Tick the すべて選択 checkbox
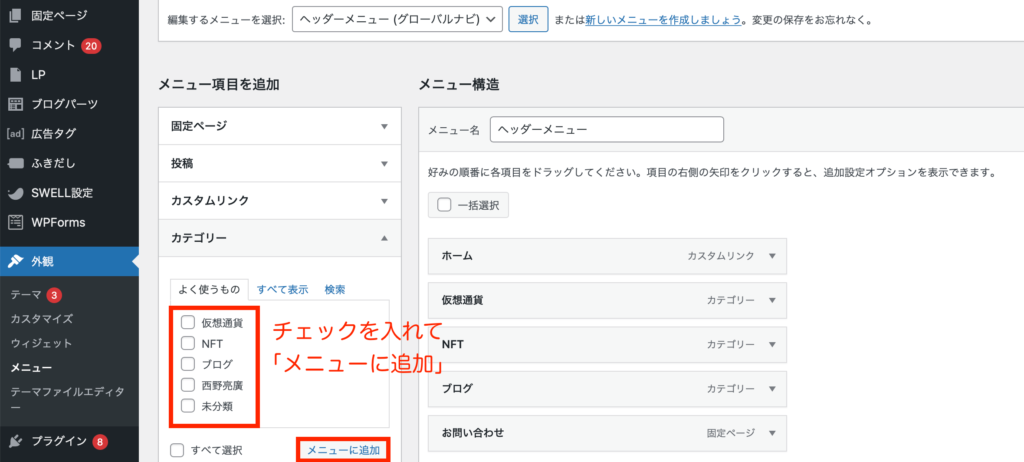 coord(176,450)
